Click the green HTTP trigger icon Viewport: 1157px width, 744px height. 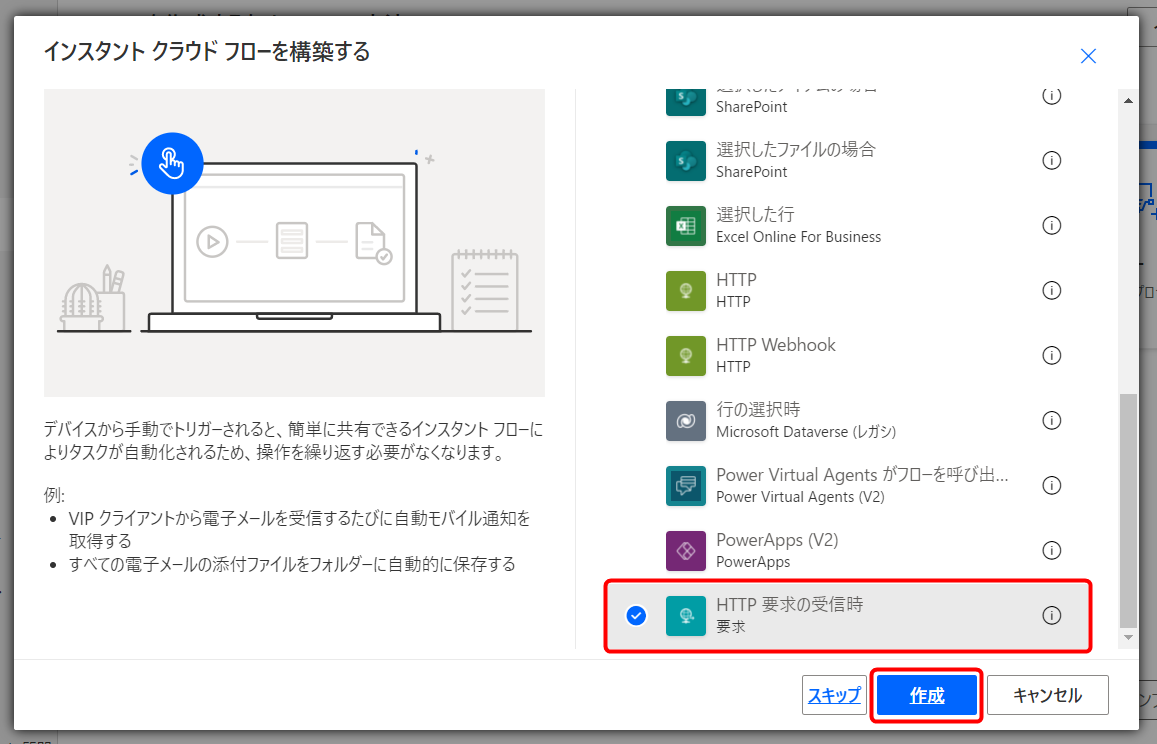tap(685, 290)
